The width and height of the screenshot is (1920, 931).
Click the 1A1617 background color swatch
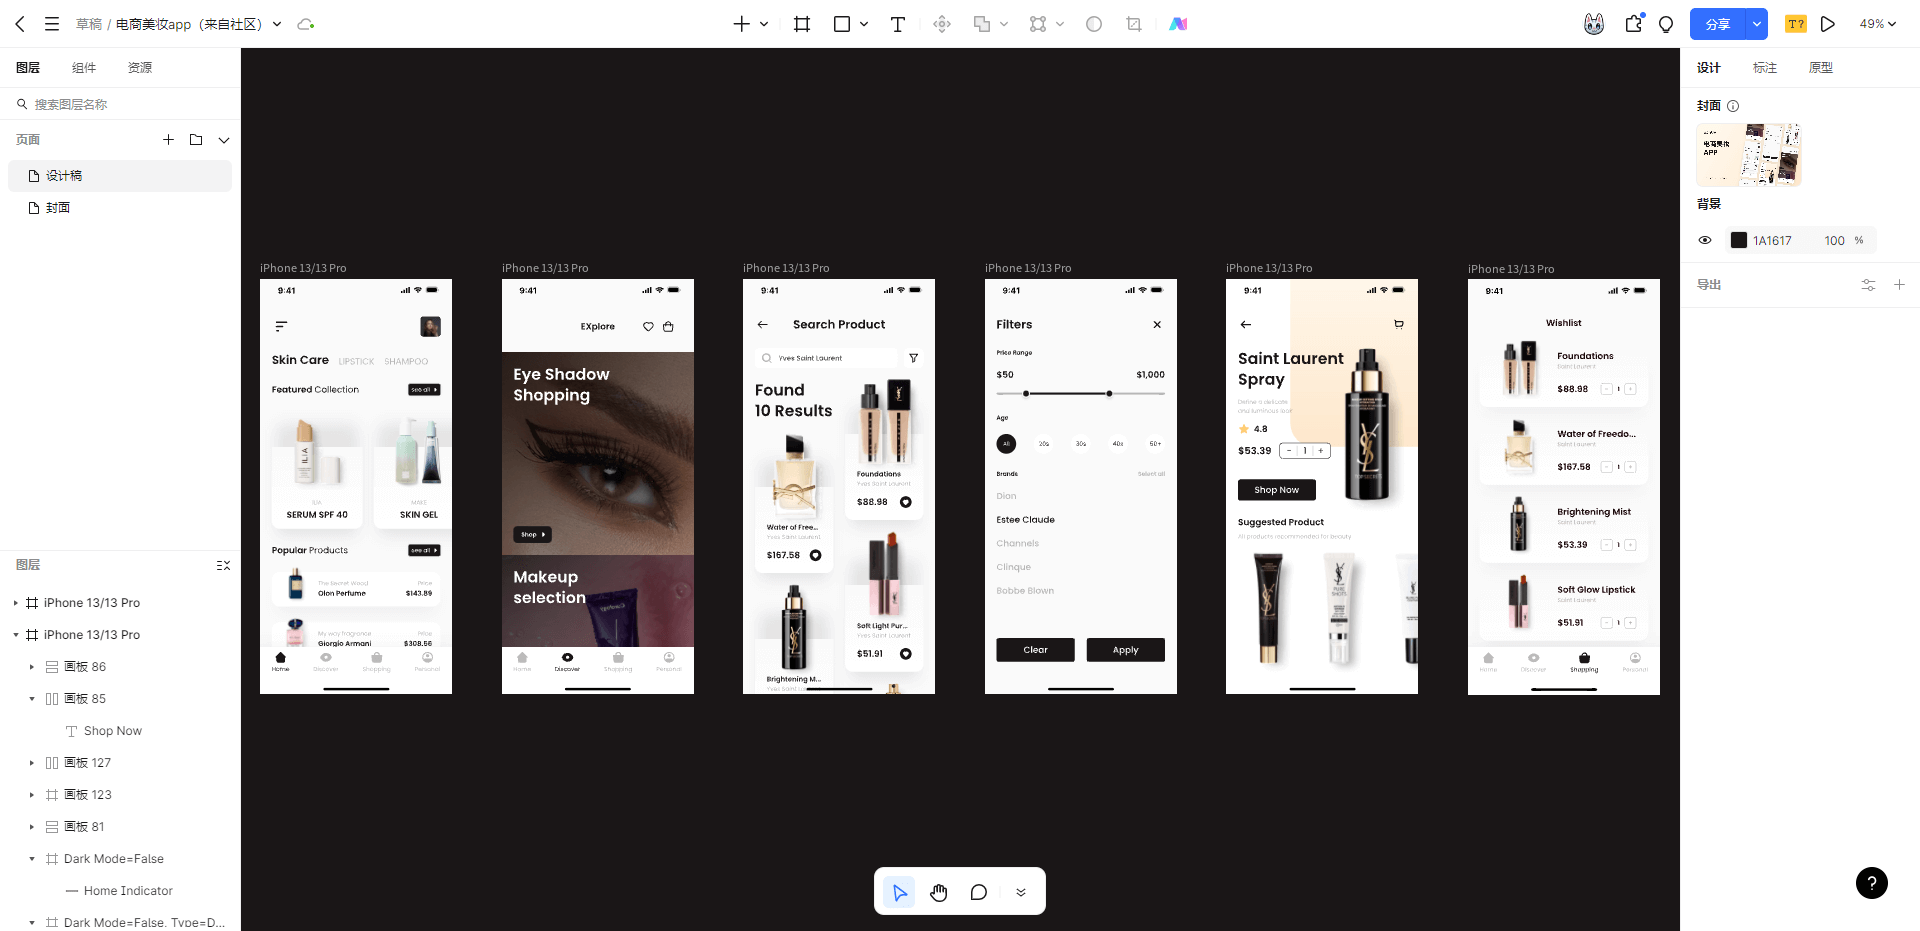1739,240
